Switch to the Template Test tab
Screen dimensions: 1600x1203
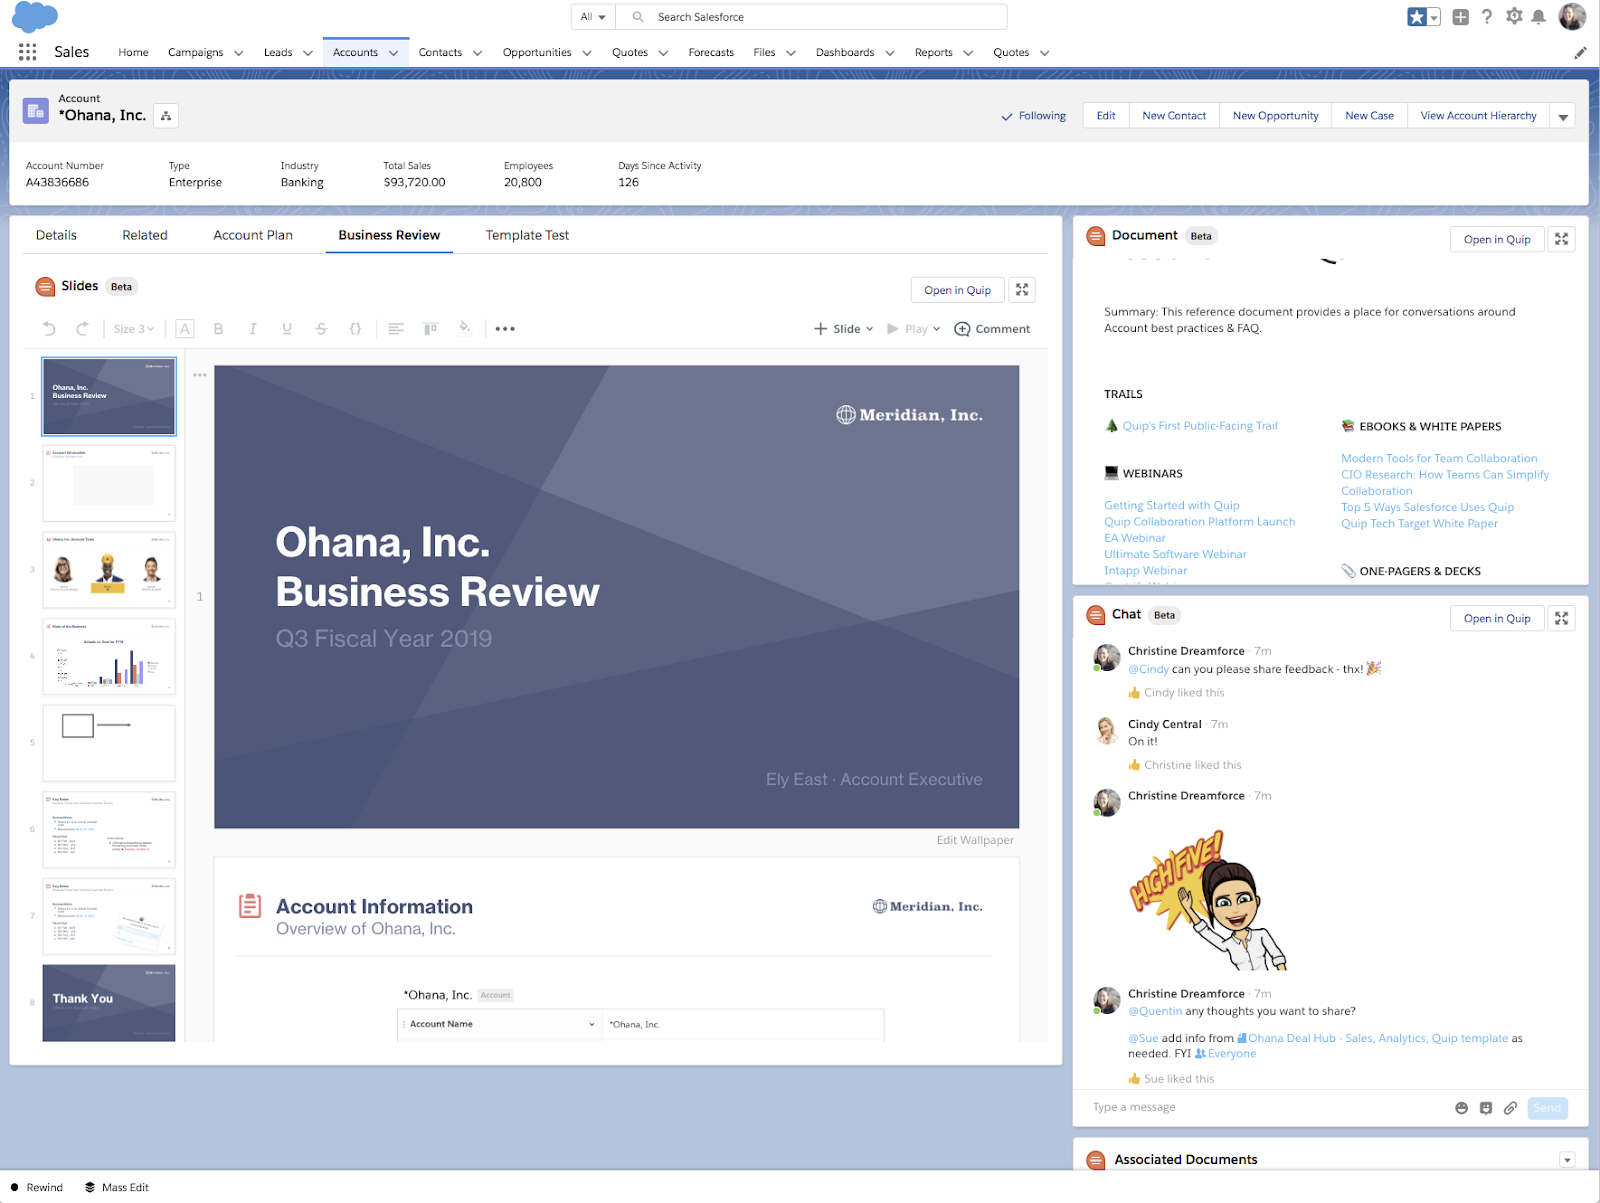coord(527,235)
